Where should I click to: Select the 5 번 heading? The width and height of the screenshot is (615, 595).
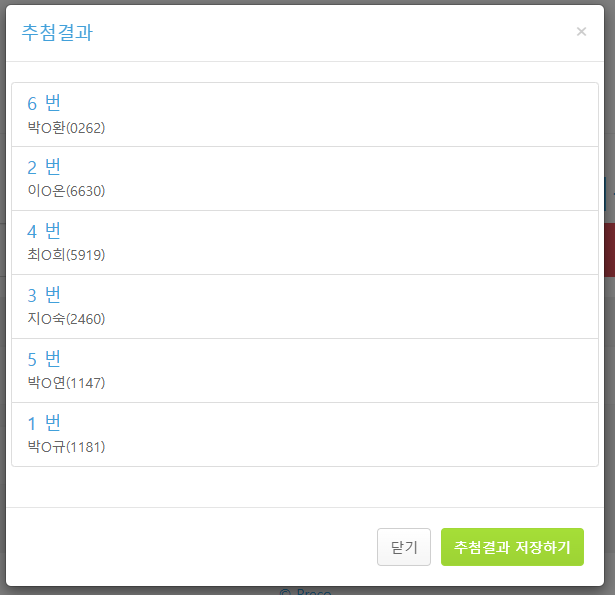[44, 359]
